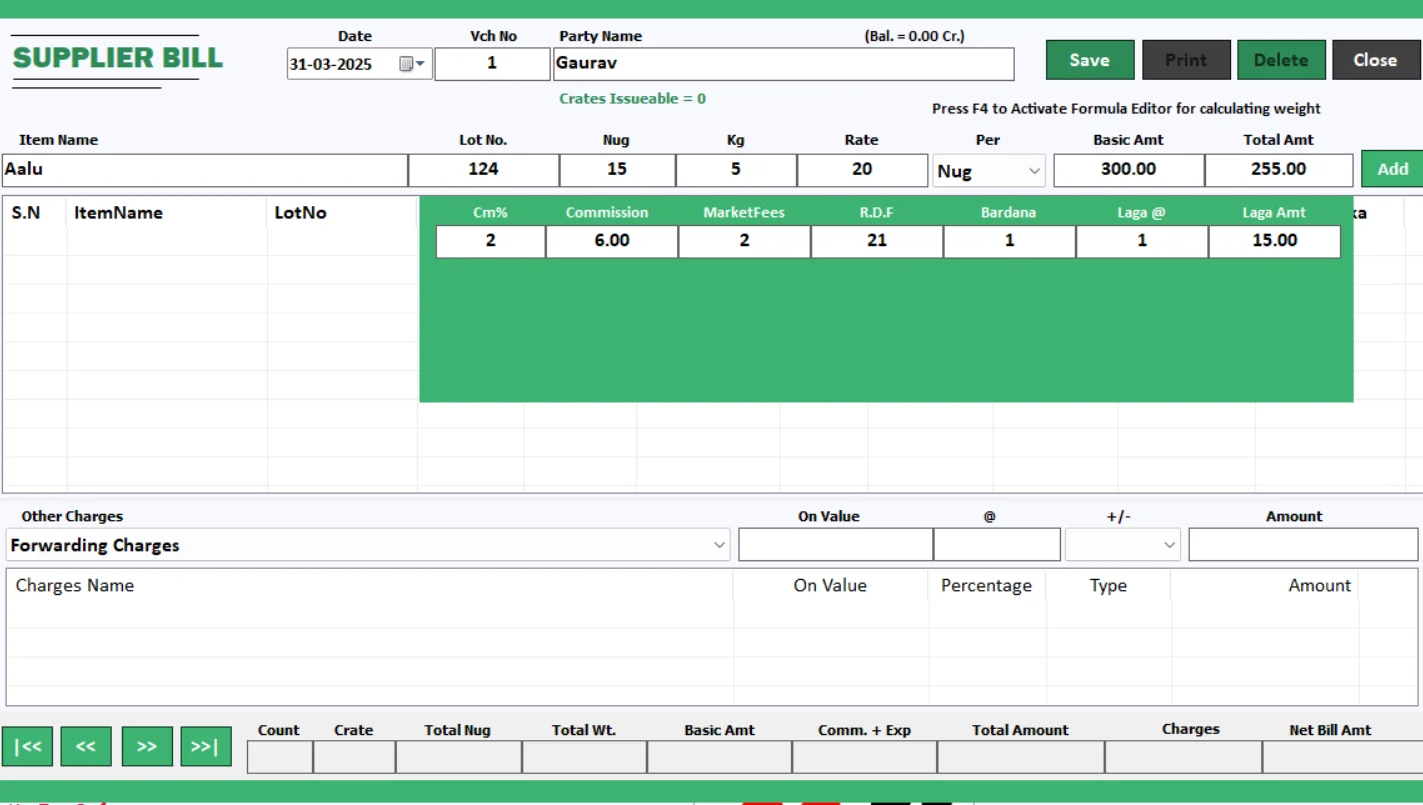Click the Net Bill Amt total box
The width and height of the screenshot is (1423, 805).
click(x=1342, y=757)
